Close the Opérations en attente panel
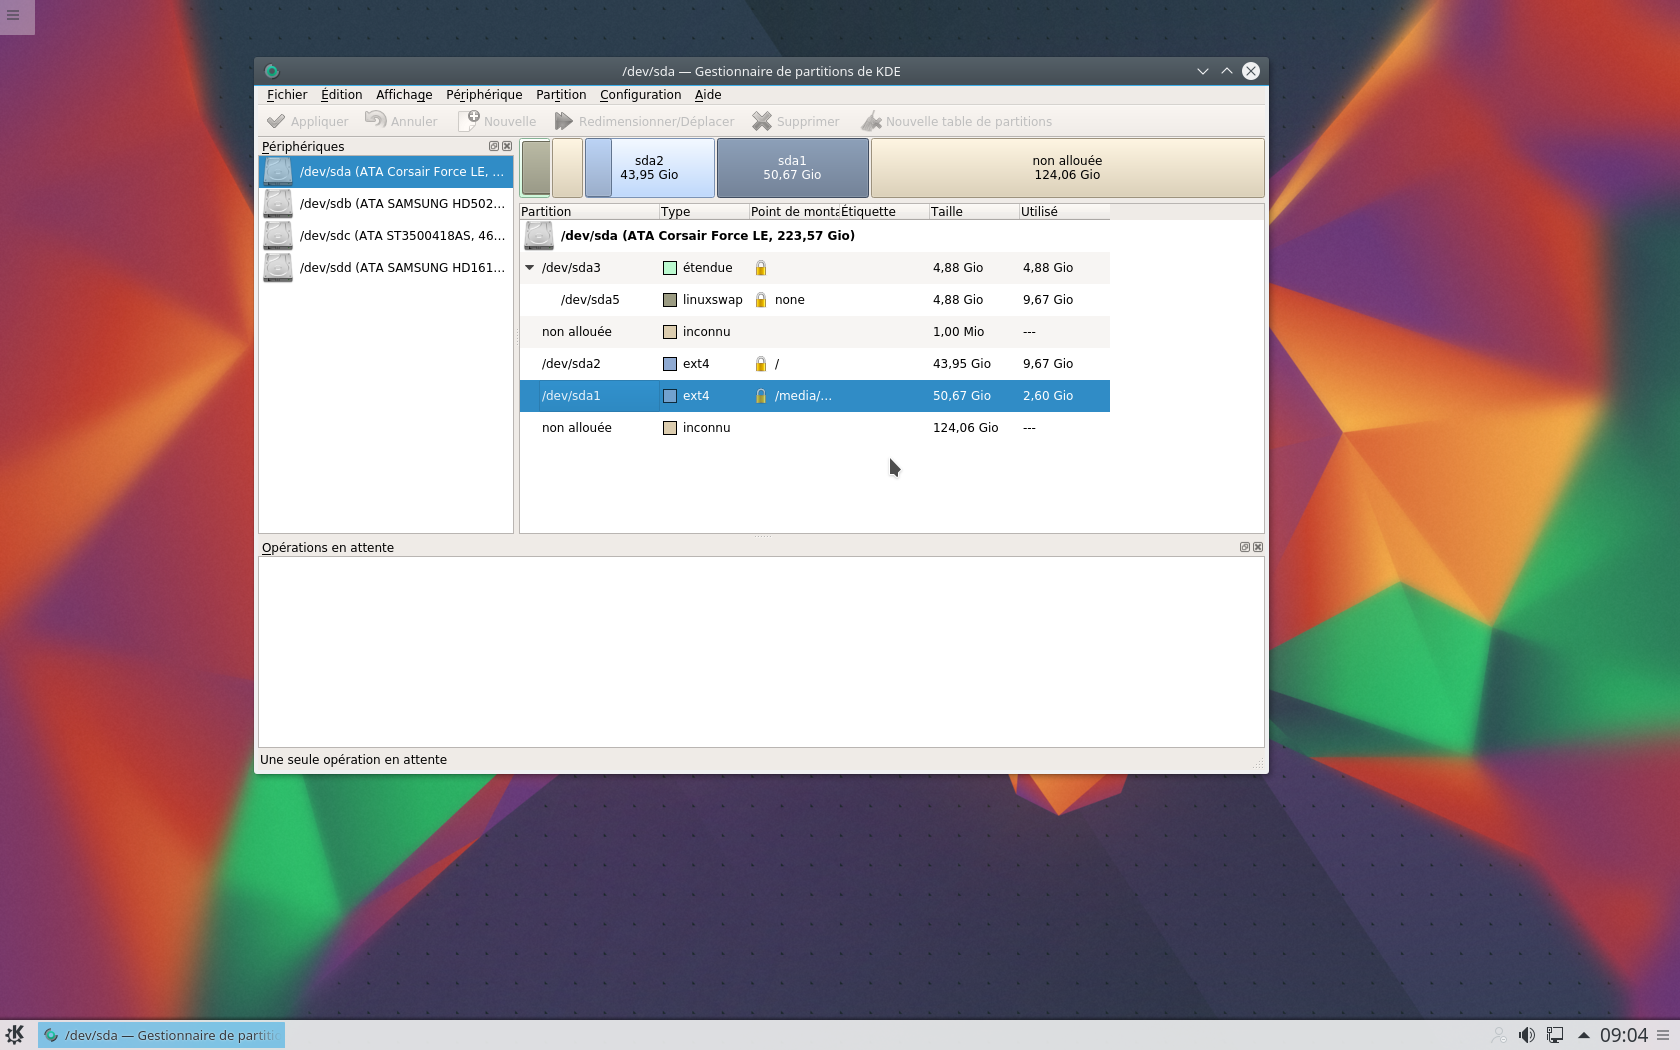This screenshot has height=1050, width=1680. [x=1258, y=547]
